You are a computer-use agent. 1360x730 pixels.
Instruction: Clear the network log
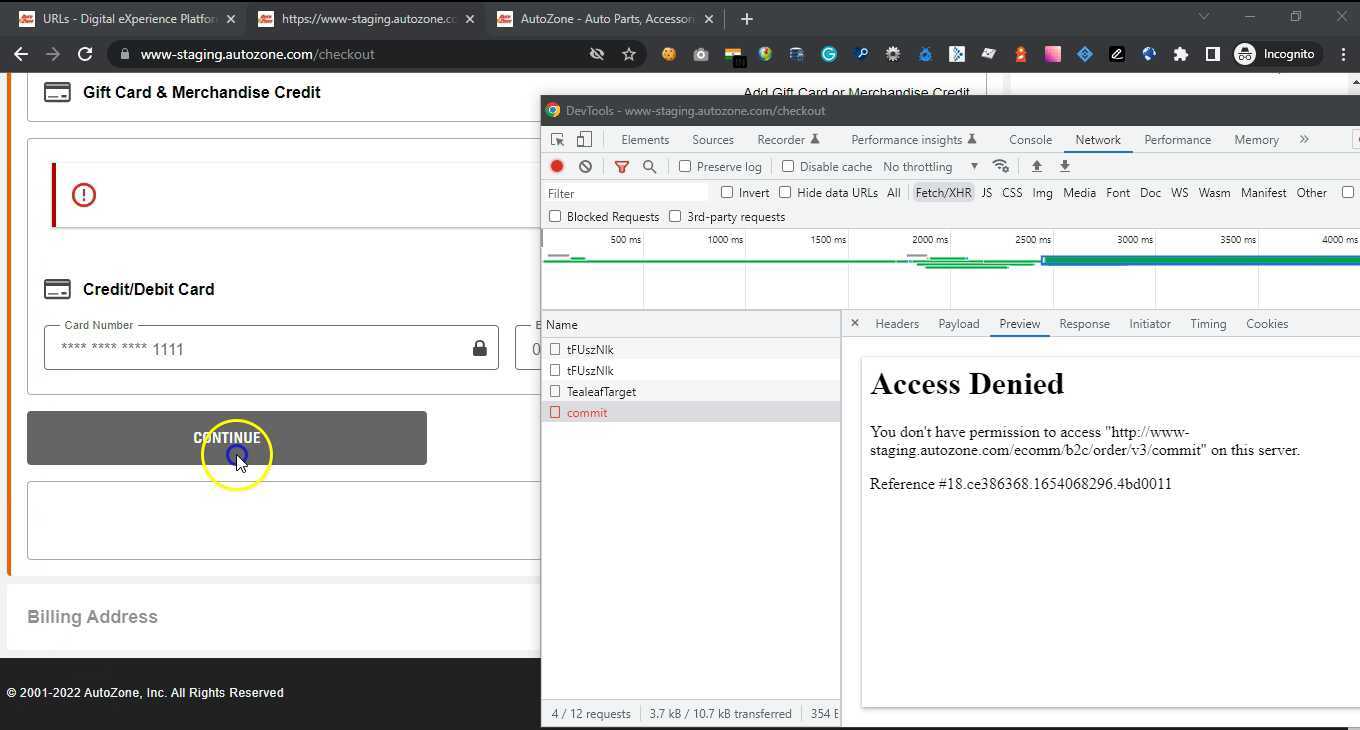point(585,167)
